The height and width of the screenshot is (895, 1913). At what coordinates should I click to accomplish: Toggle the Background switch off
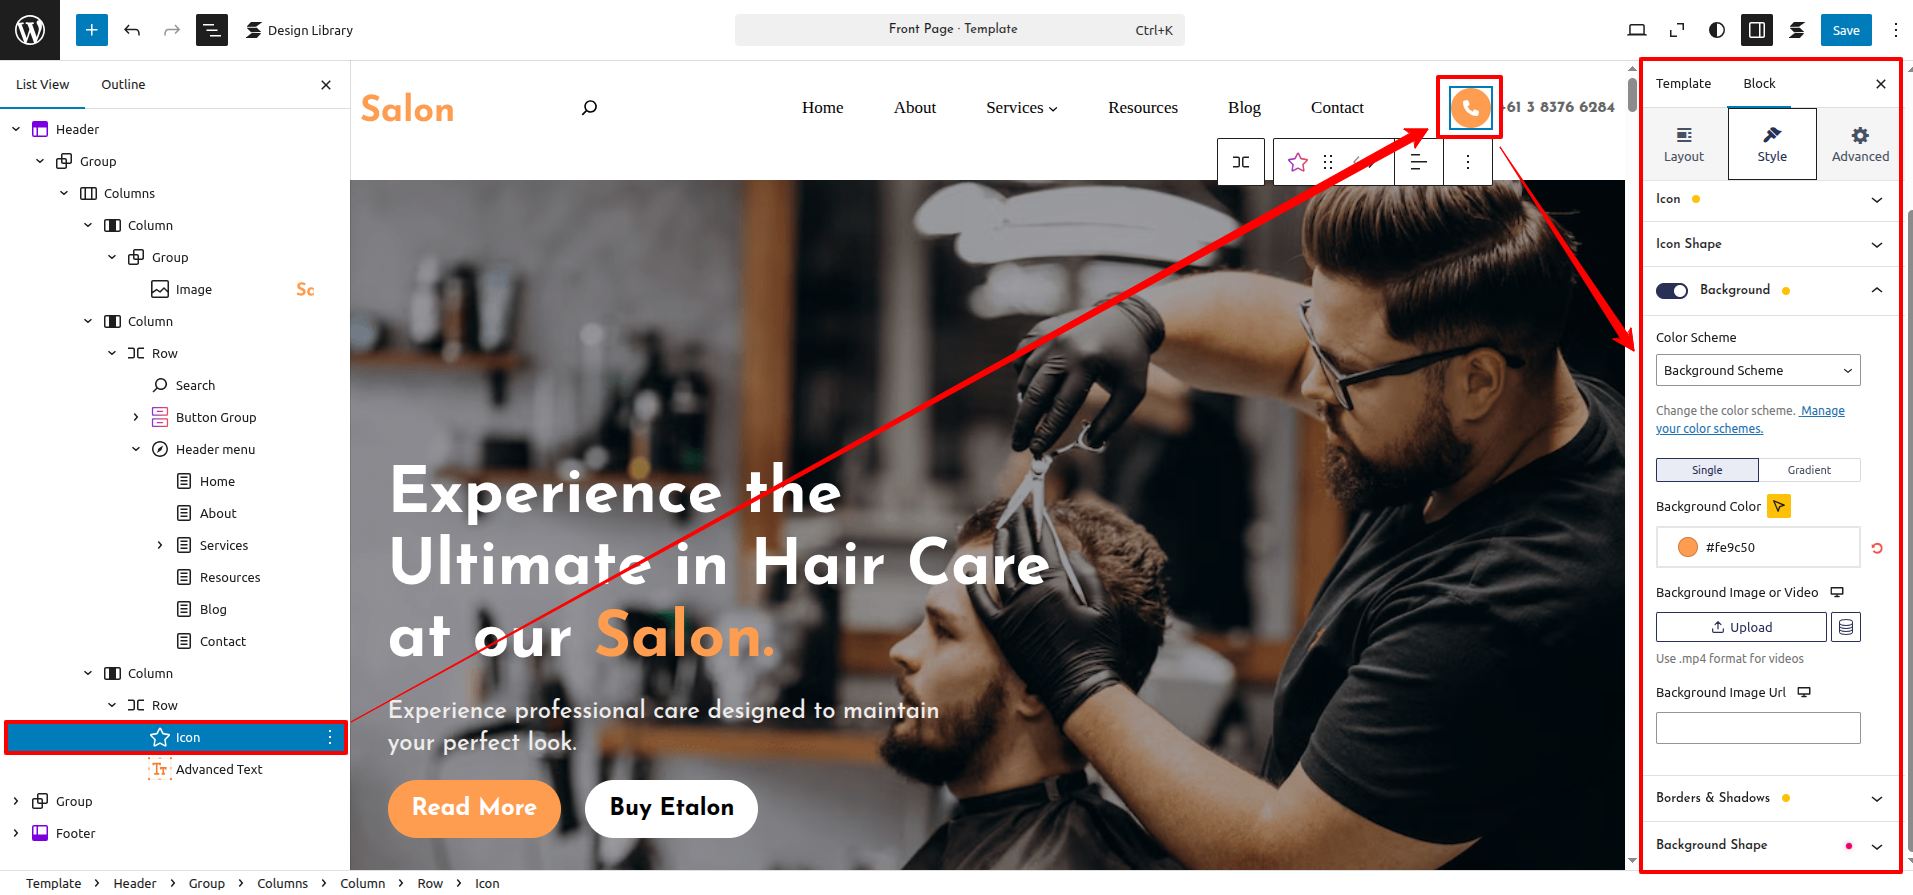[x=1672, y=290]
